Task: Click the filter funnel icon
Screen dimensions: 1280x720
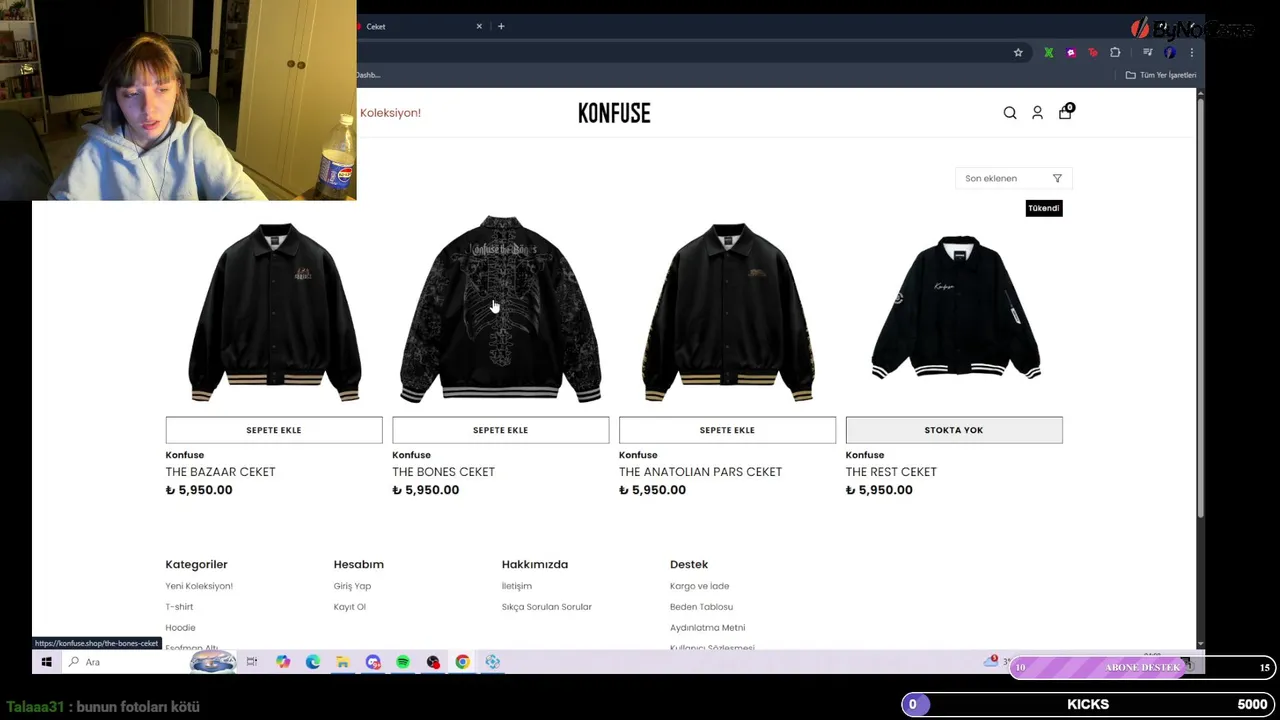Action: point(1057,178)
